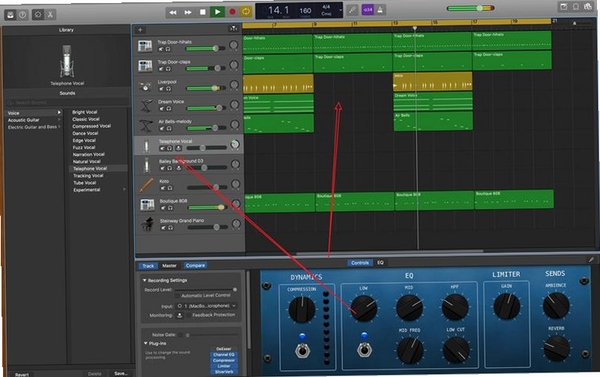This screenshot has width=600, height=377.
Task: Toggle the purple Count-in button
Action: 368,10
